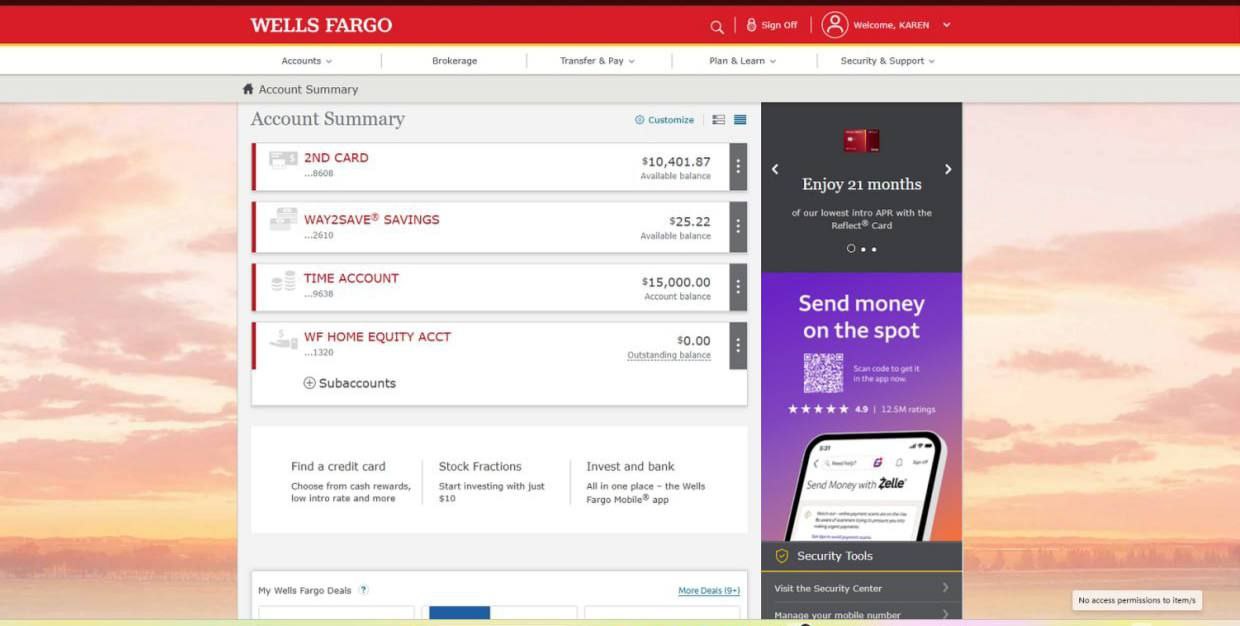Advance to next promo slide arrow
This screenshot has height=626, width=1240.
click(948, 169)
